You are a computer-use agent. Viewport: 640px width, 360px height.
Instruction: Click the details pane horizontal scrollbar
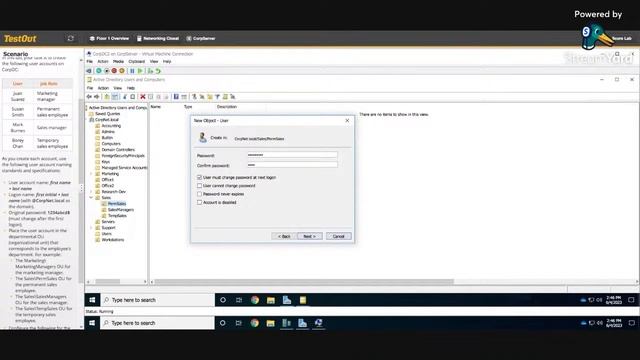pyautogui.click(x=304, y=282)
